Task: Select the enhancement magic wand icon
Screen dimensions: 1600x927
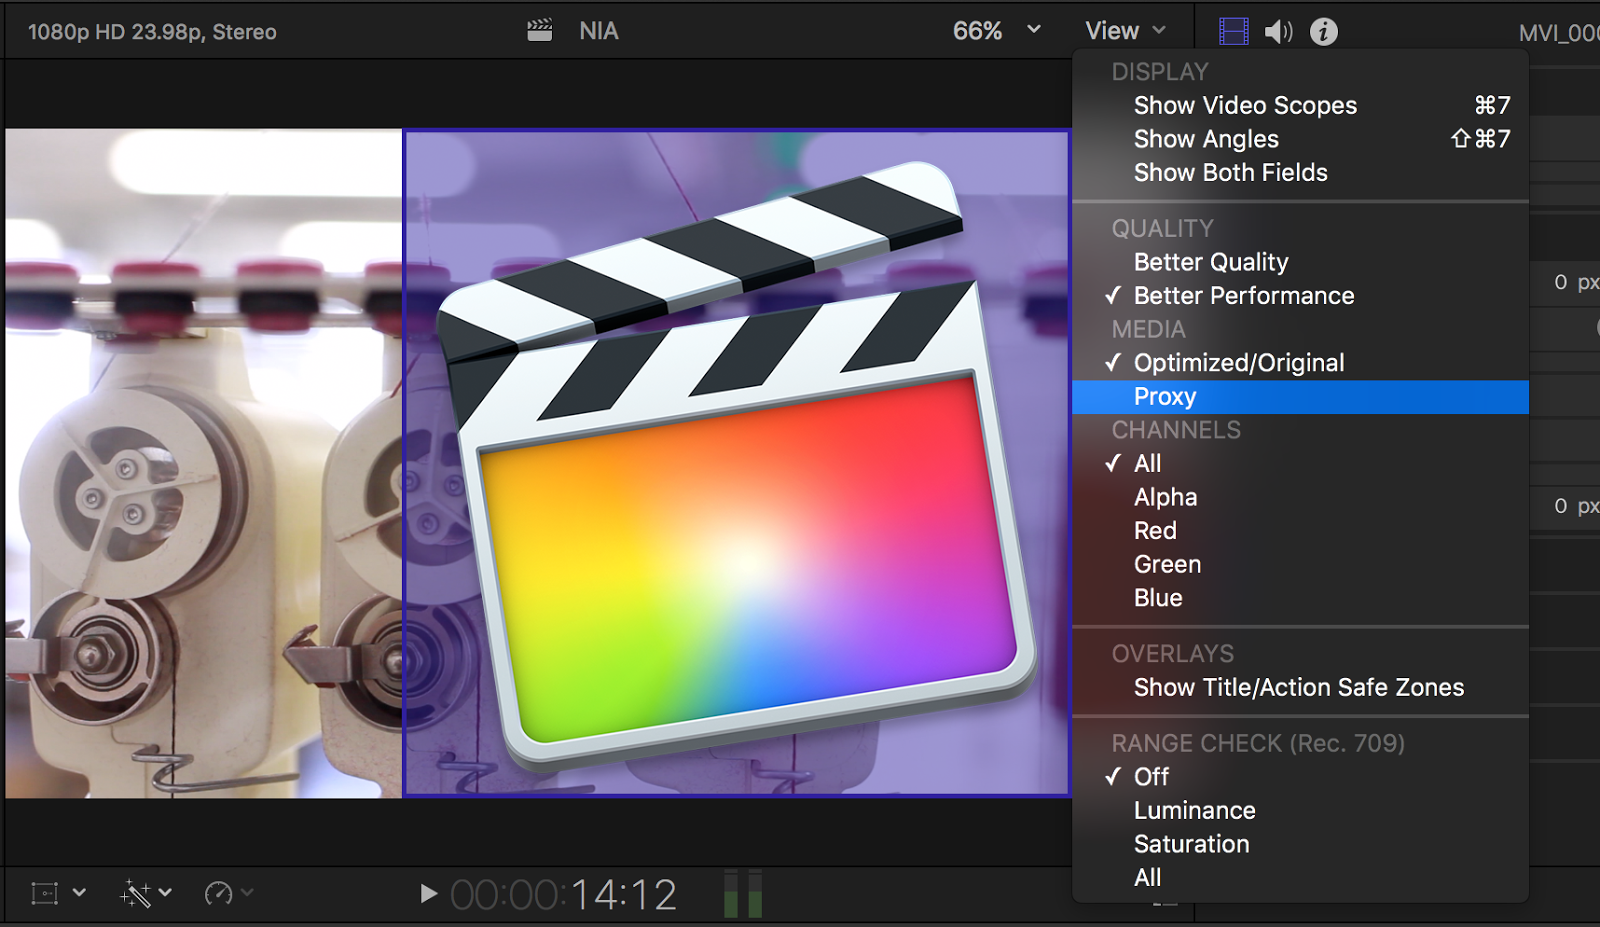Action: (135, 893)
